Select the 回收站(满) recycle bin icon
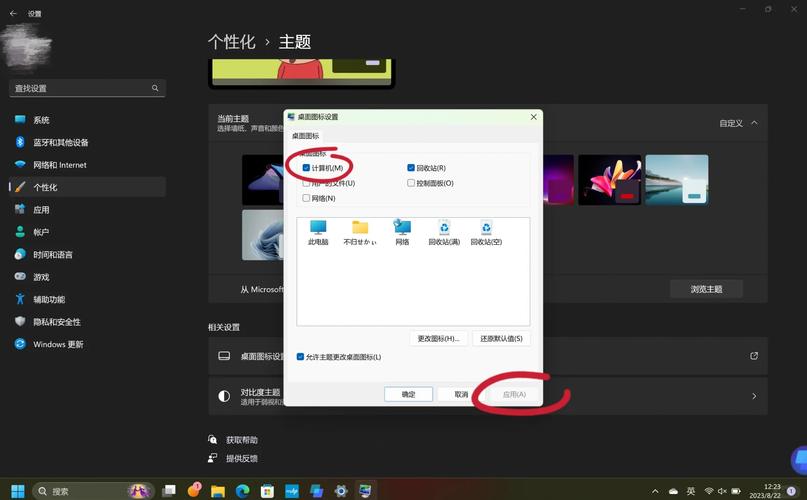 444,232
